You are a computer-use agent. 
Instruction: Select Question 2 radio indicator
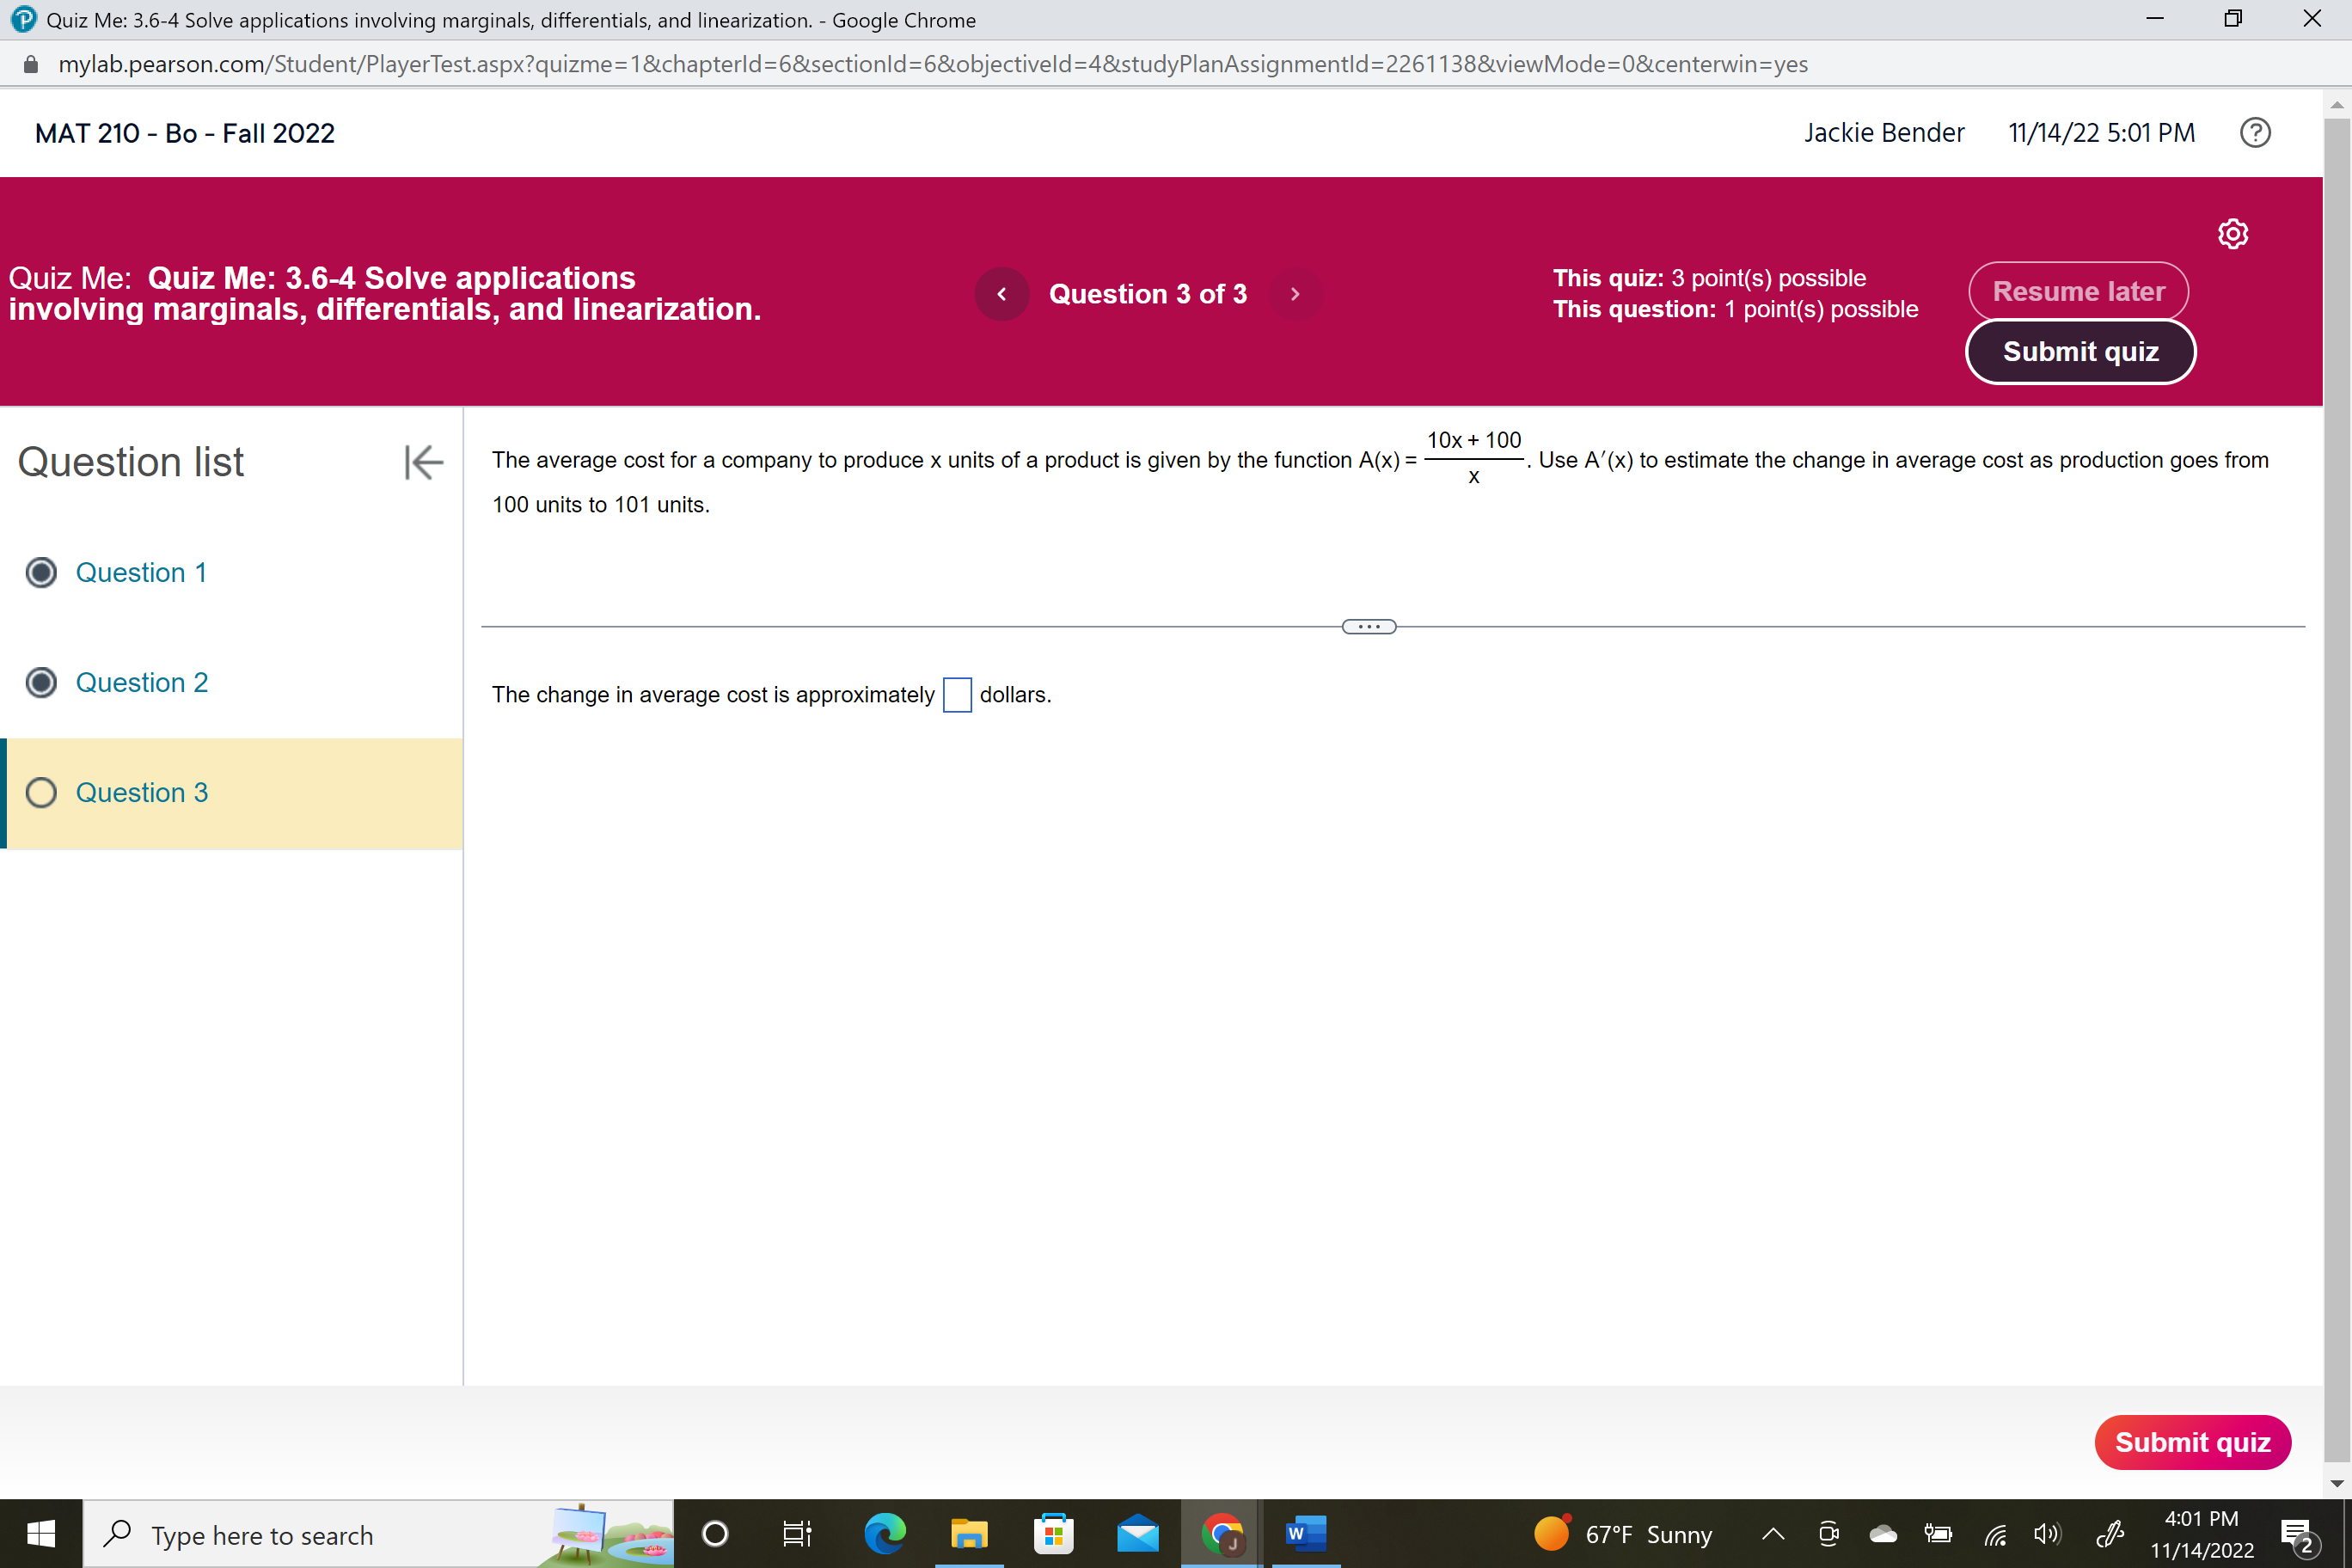(41, 682)
